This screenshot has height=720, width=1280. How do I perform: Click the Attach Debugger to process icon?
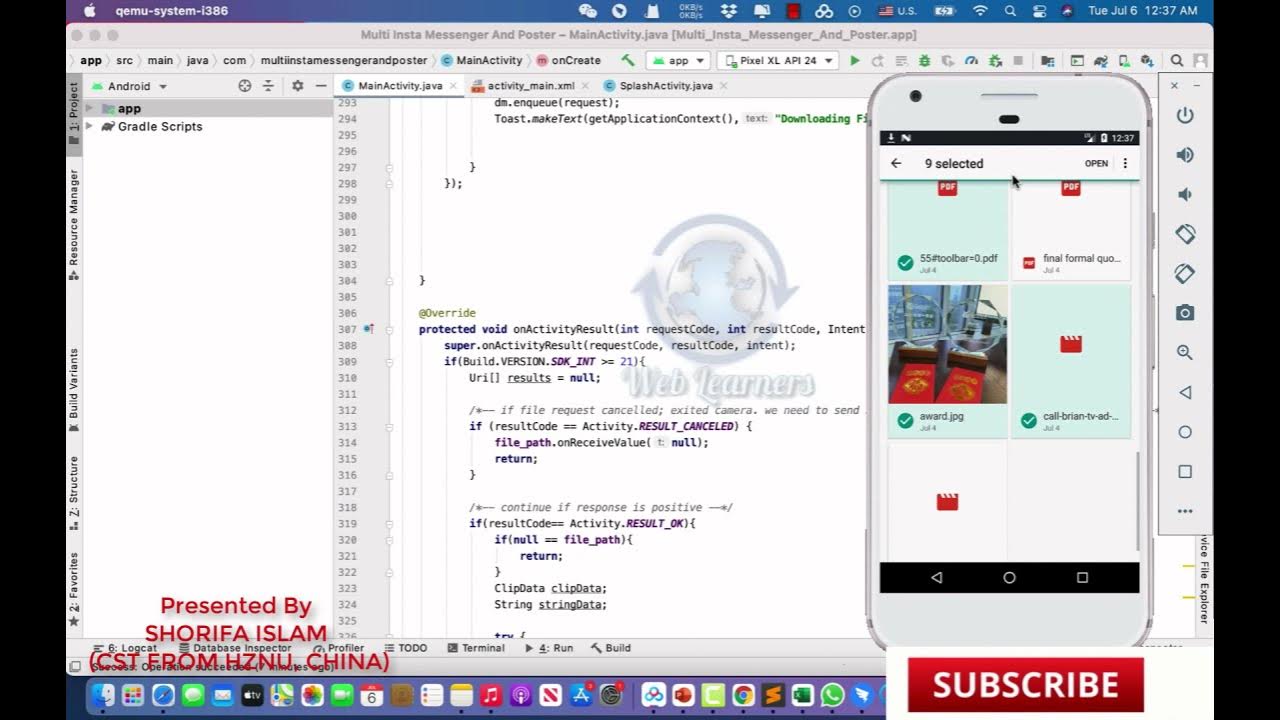(x=995, y=61)
